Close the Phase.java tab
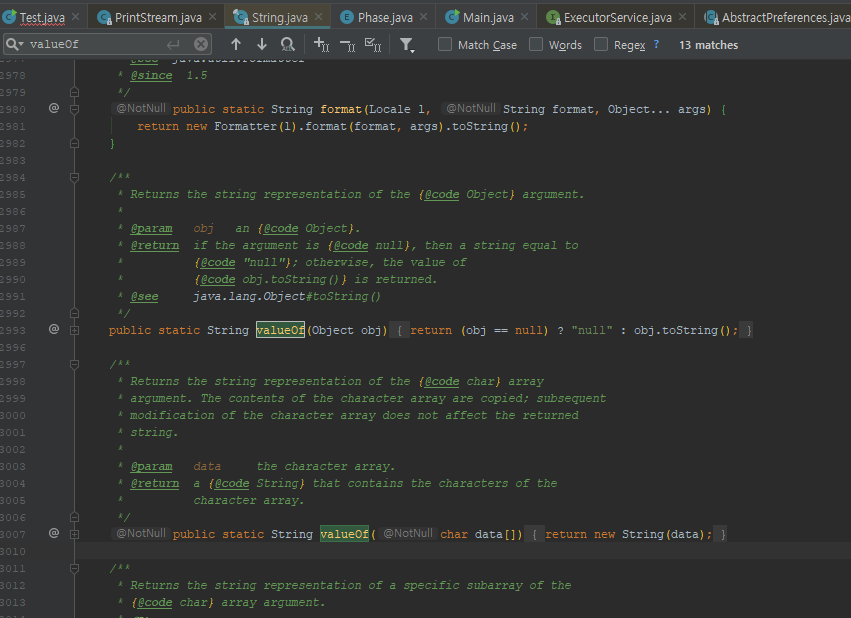Image resolution: width=851 pixels, height=618 pixels. (x=423, y=17)
